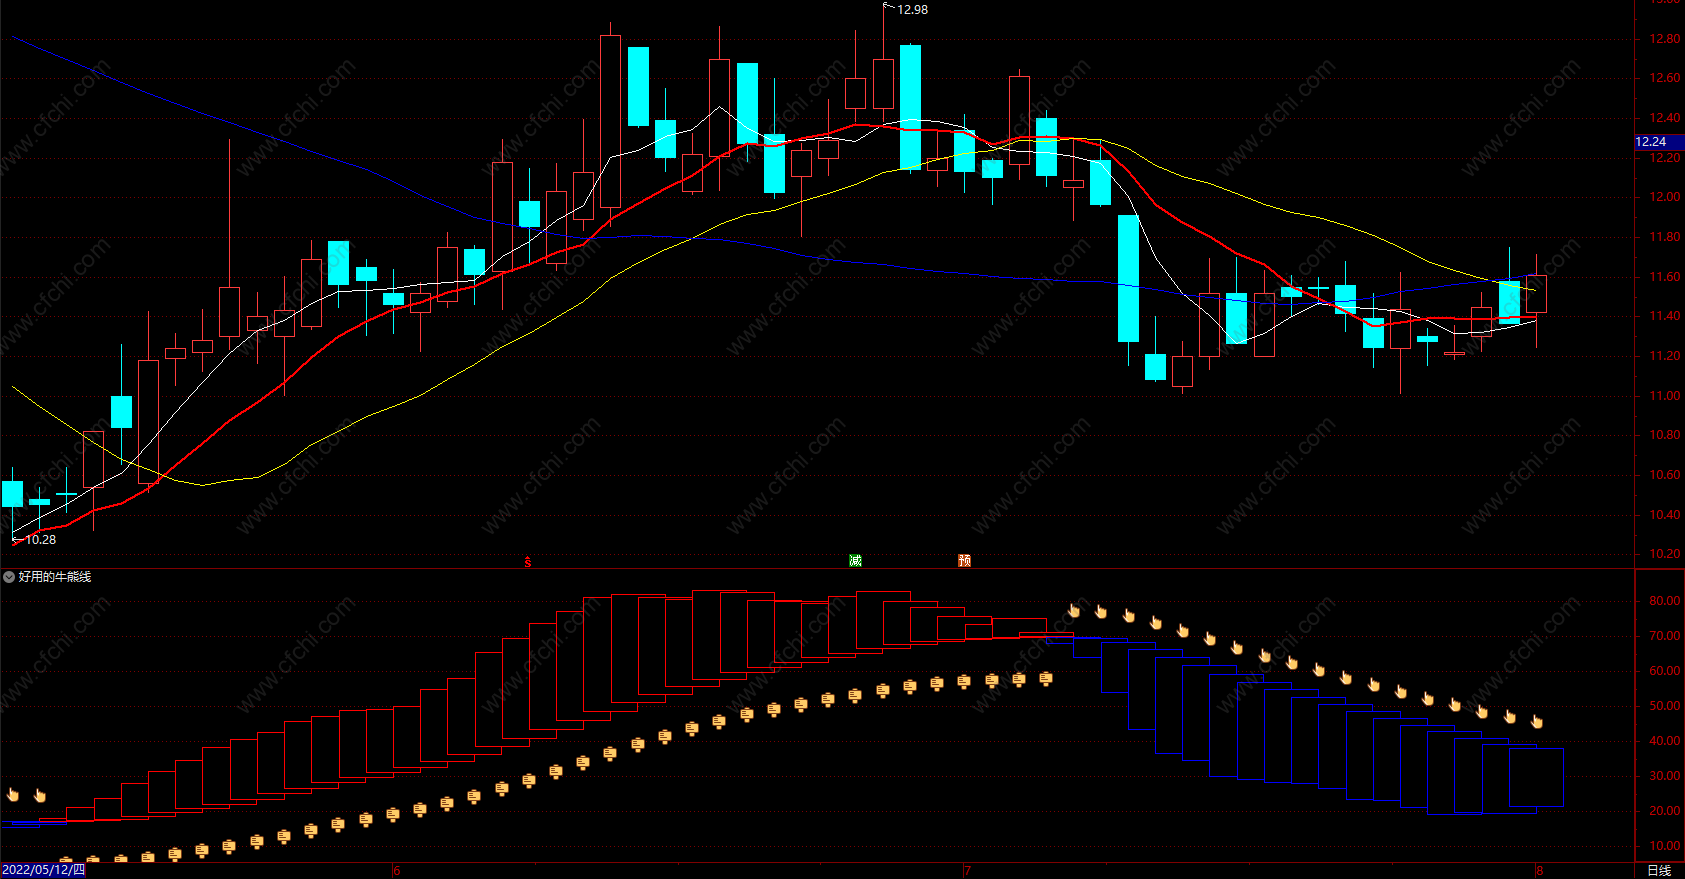Image resolution: width=1685 pixels, height=879 pixels.
Task: Click the 10.20 price axis label
Action: pos(1665,554)
